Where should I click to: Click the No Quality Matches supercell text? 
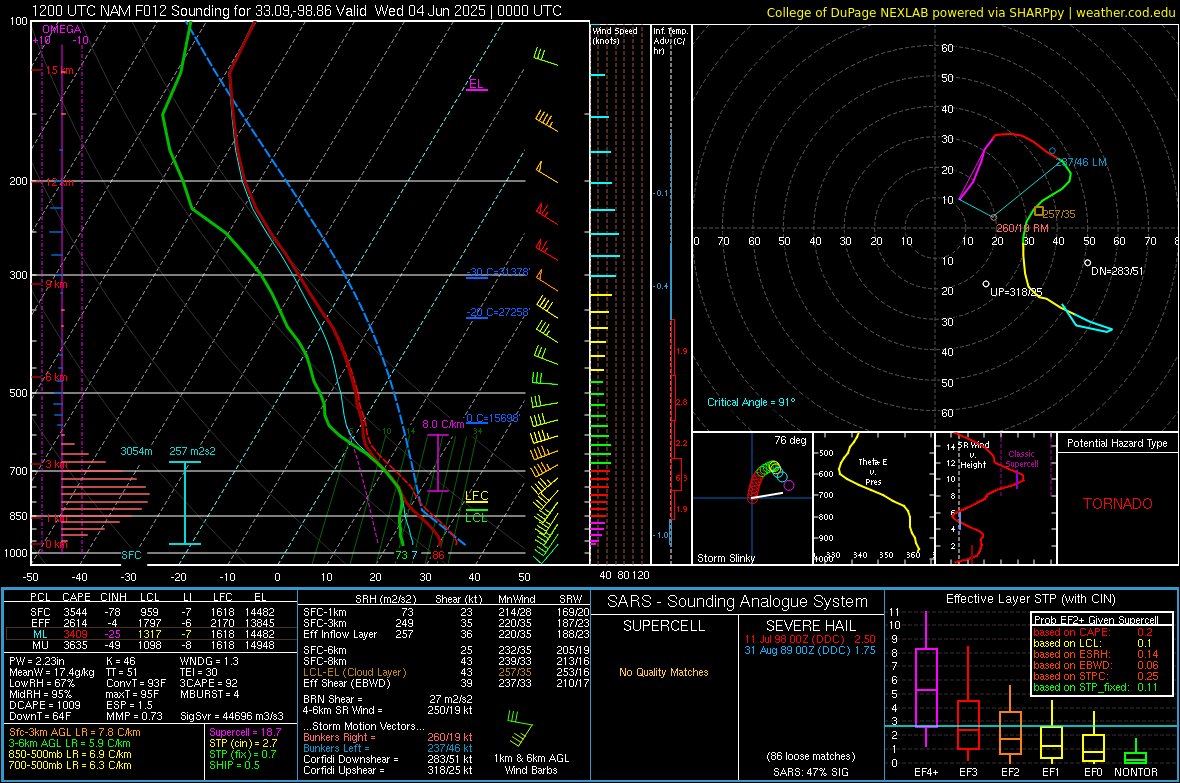coord(664,672)
